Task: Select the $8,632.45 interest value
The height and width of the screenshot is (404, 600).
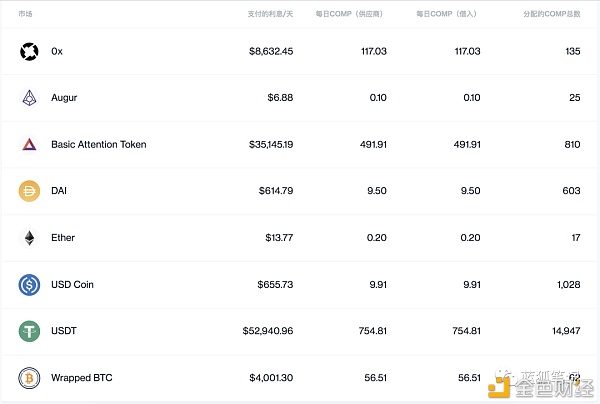Action: [271, 51]
